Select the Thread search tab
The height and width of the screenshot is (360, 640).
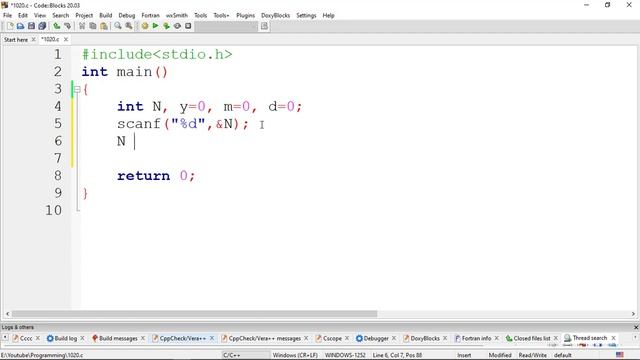(590, 338)
